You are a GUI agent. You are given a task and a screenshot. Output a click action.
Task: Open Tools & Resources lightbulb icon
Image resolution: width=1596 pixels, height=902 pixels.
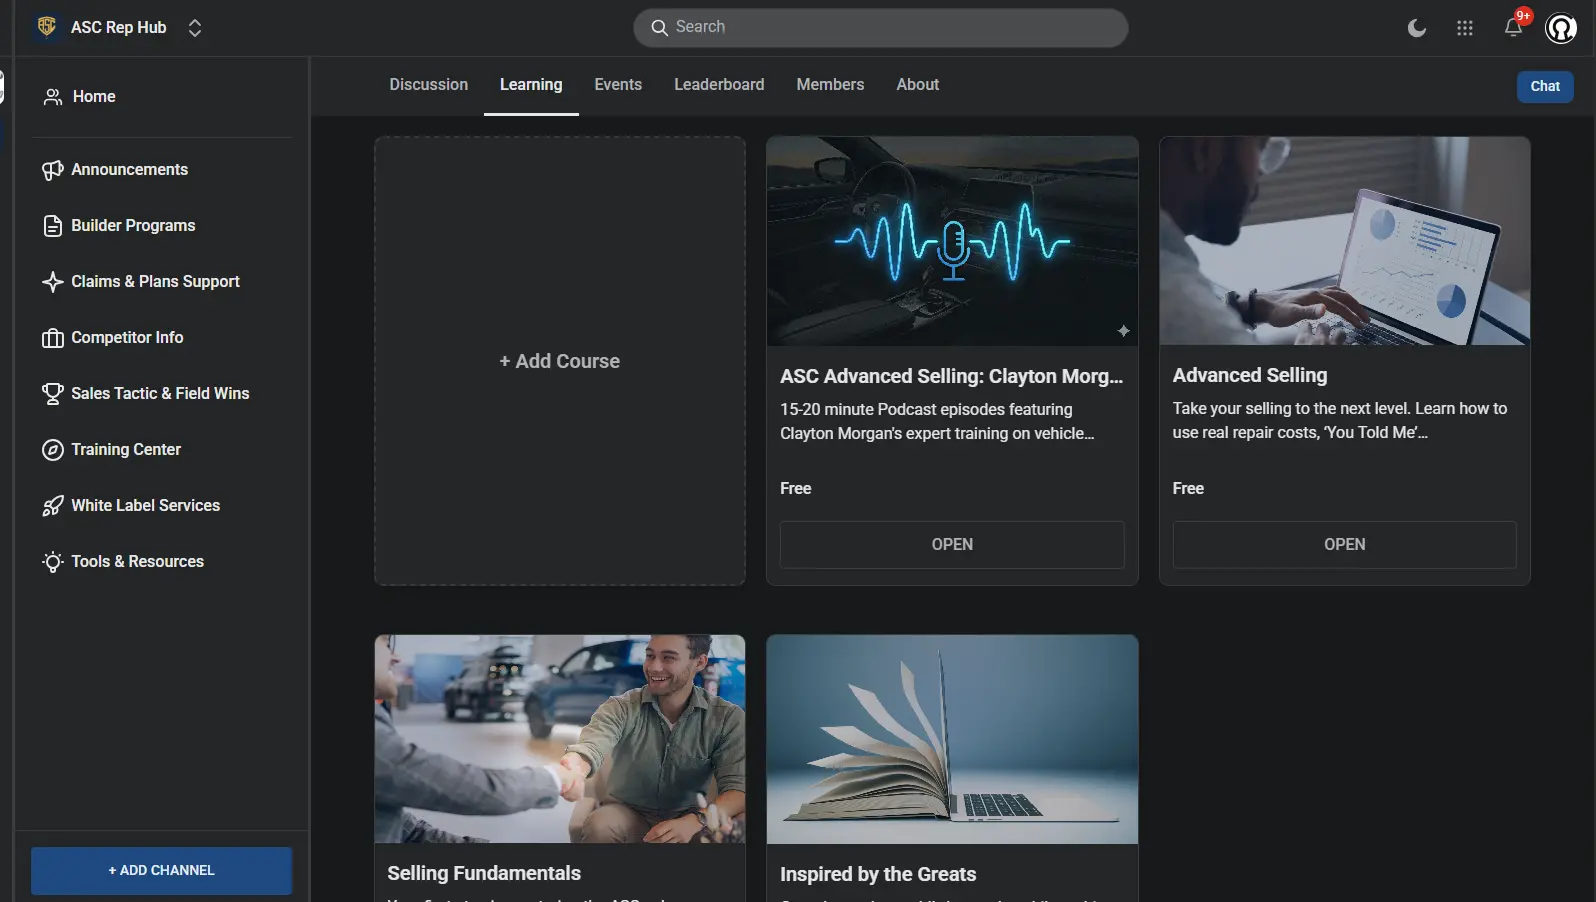coord(53,562)
